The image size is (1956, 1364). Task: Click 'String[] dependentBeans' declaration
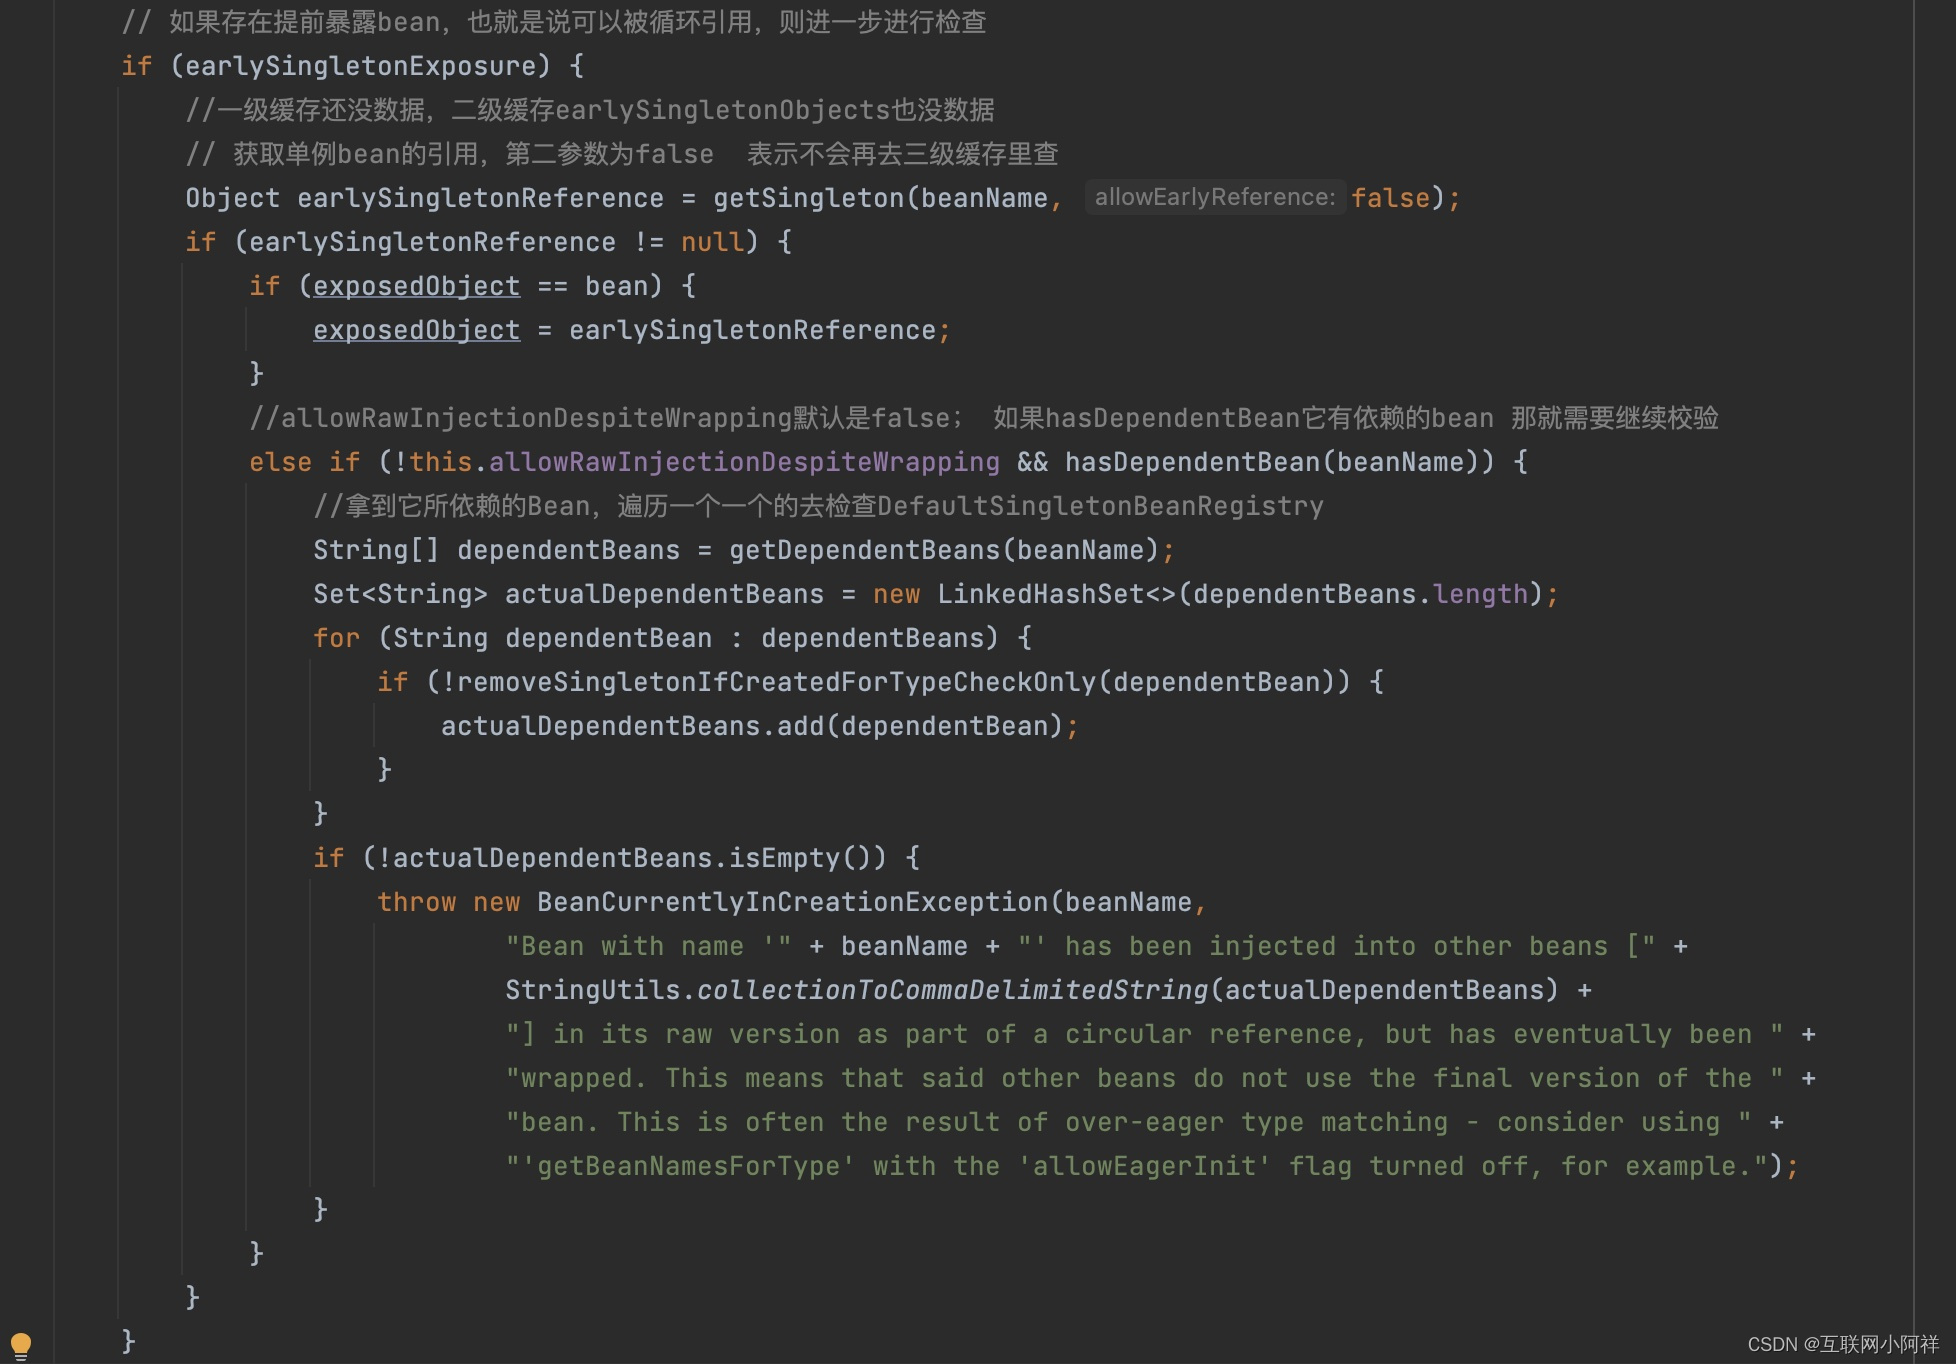click(496, 550)
